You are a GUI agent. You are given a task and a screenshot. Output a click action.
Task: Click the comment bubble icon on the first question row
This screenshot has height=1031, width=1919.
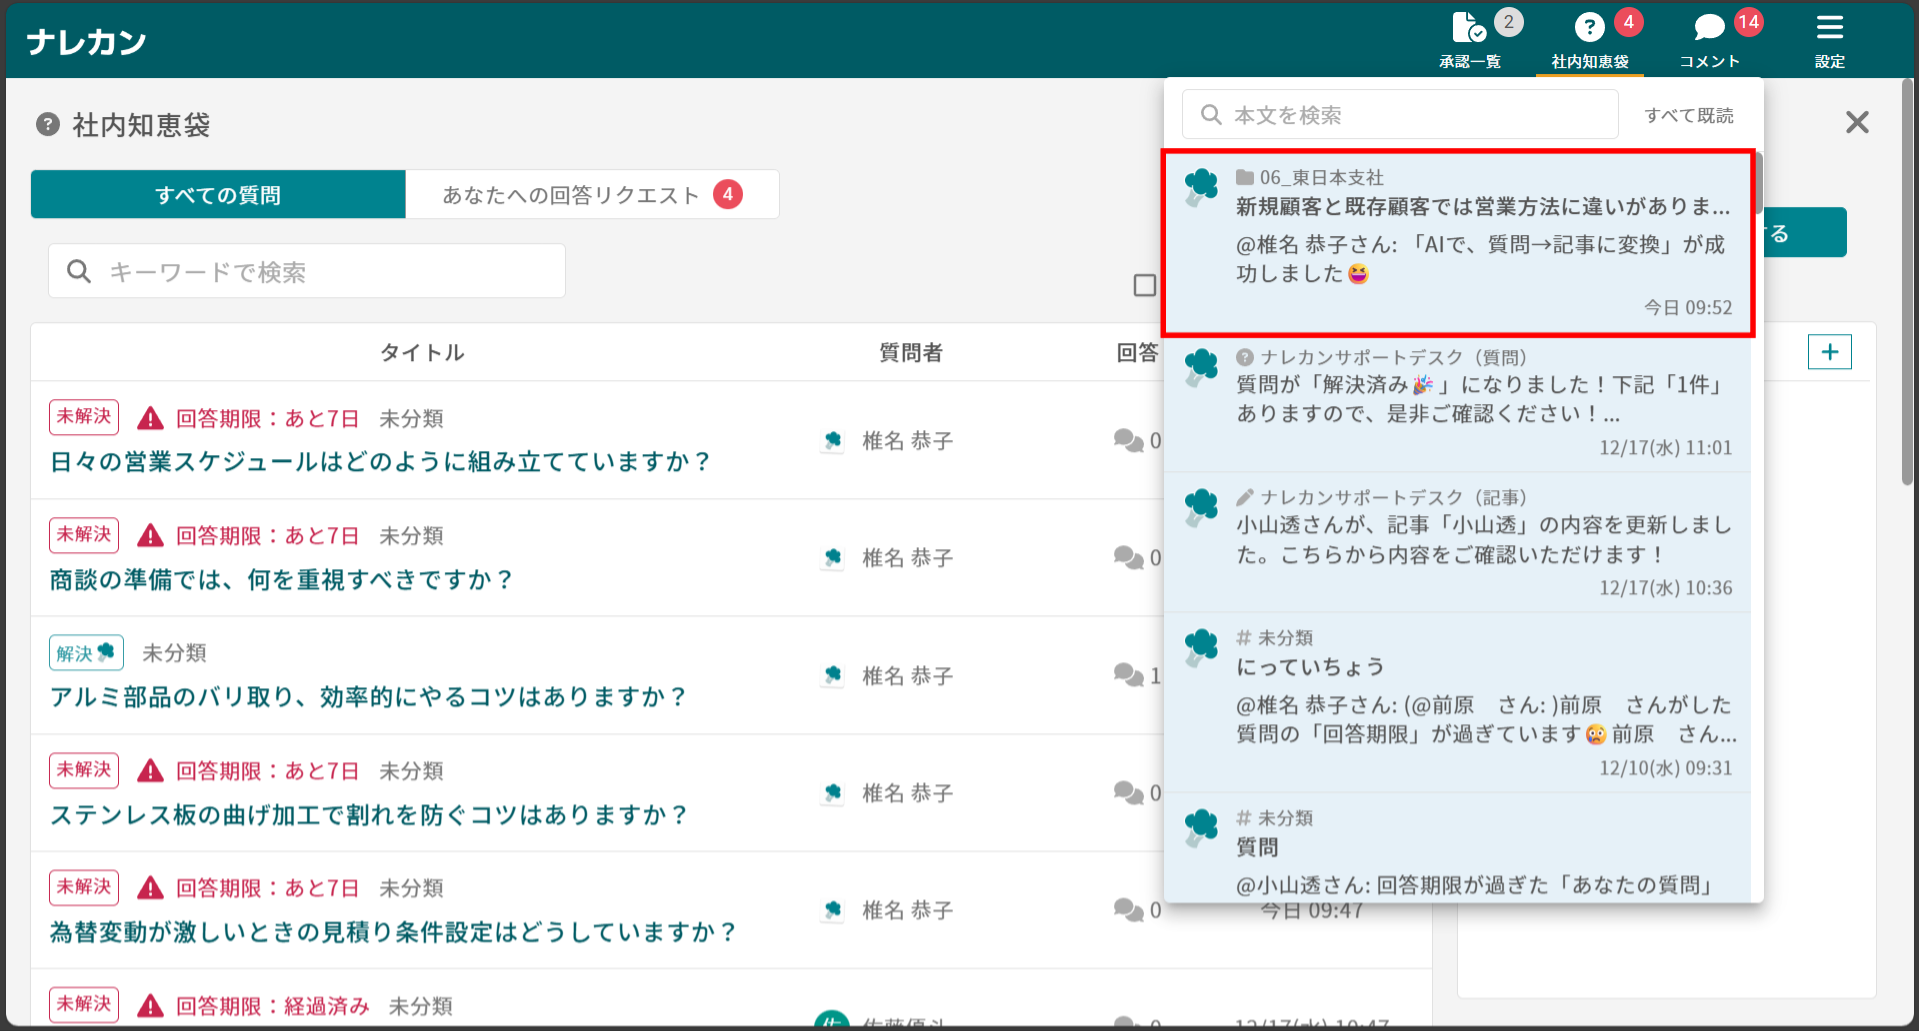(1129, 441)
